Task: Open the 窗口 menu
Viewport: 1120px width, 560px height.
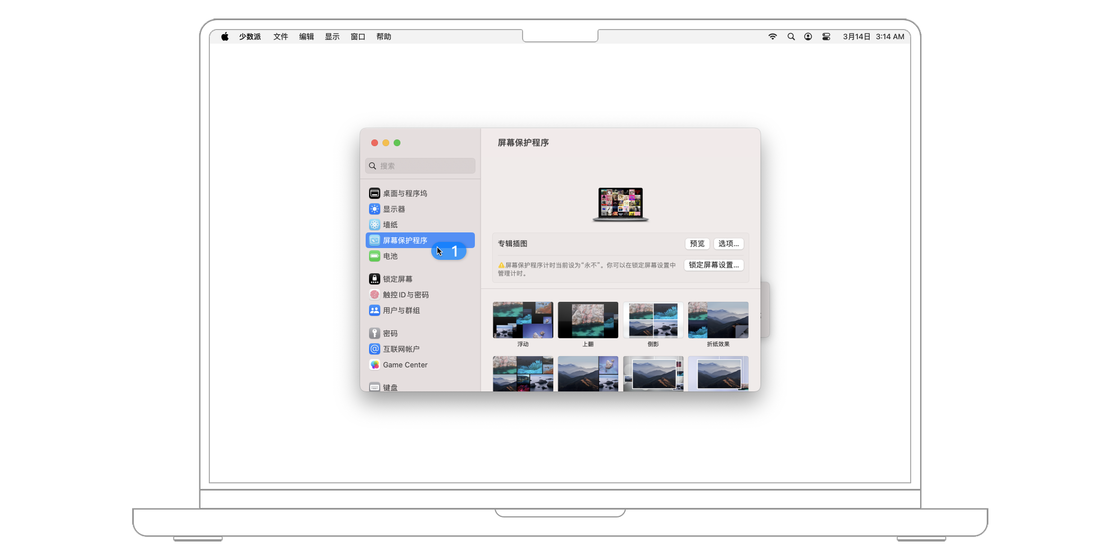Action: [358, 36]
